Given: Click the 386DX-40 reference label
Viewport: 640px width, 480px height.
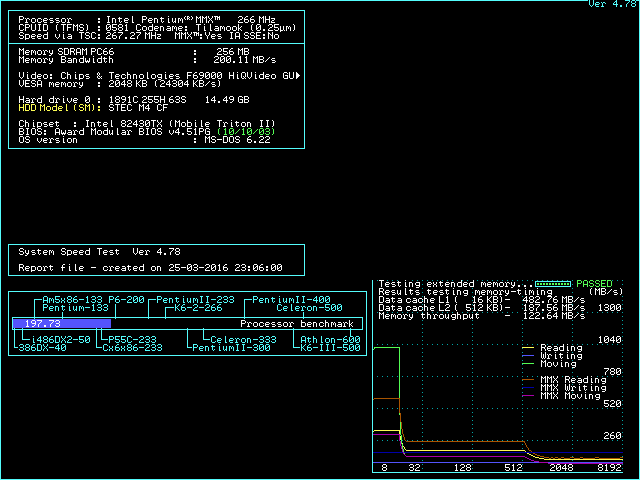Looking at the screenshot, I should pyautogui.click(x=42, y=348).
